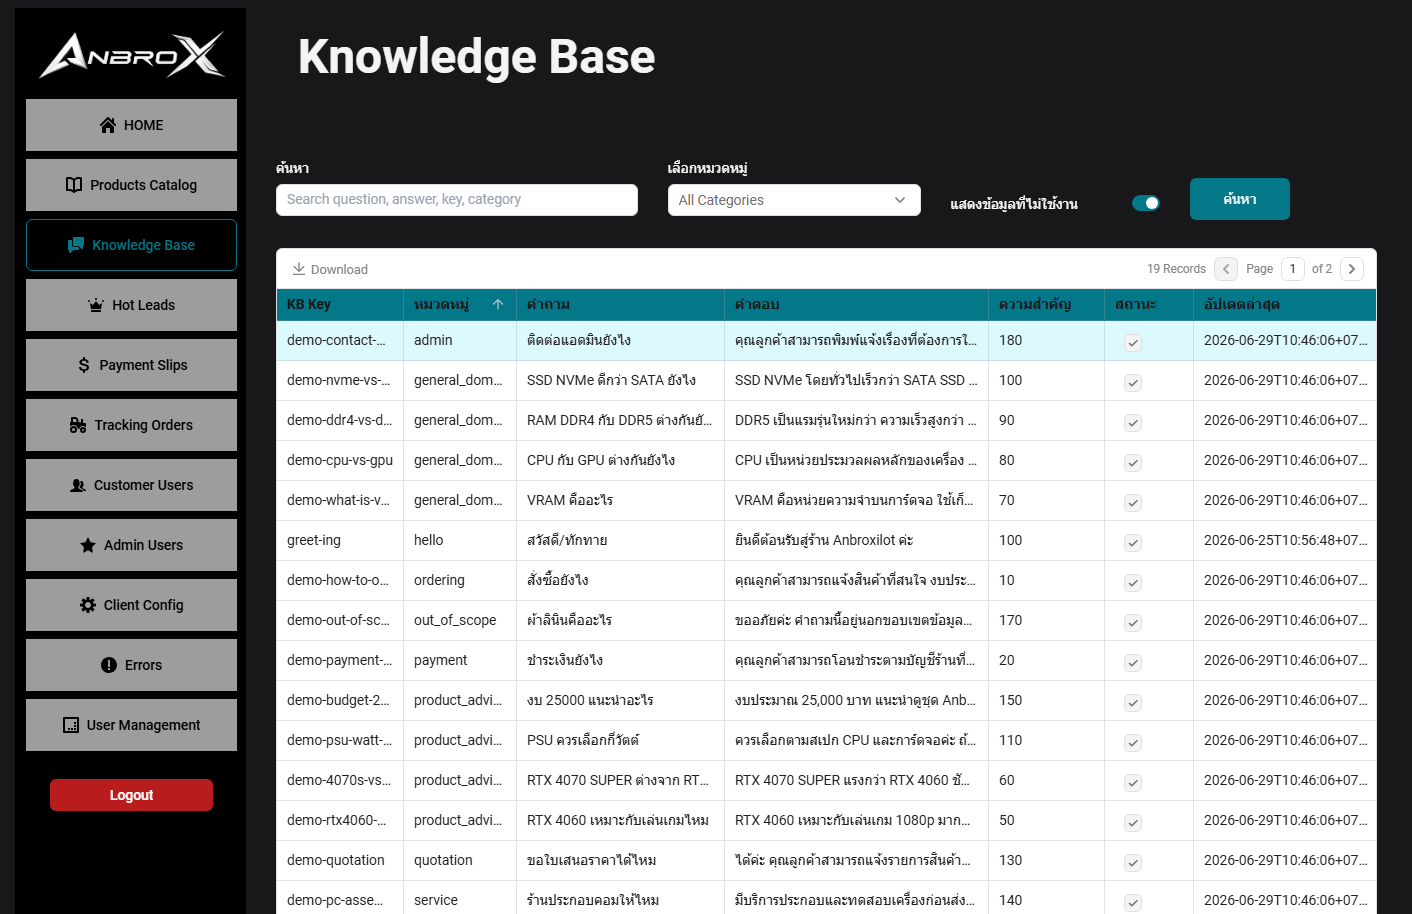Open Products Catalog page
Viewport: 1412px width, 914px height.
(131, 185)
